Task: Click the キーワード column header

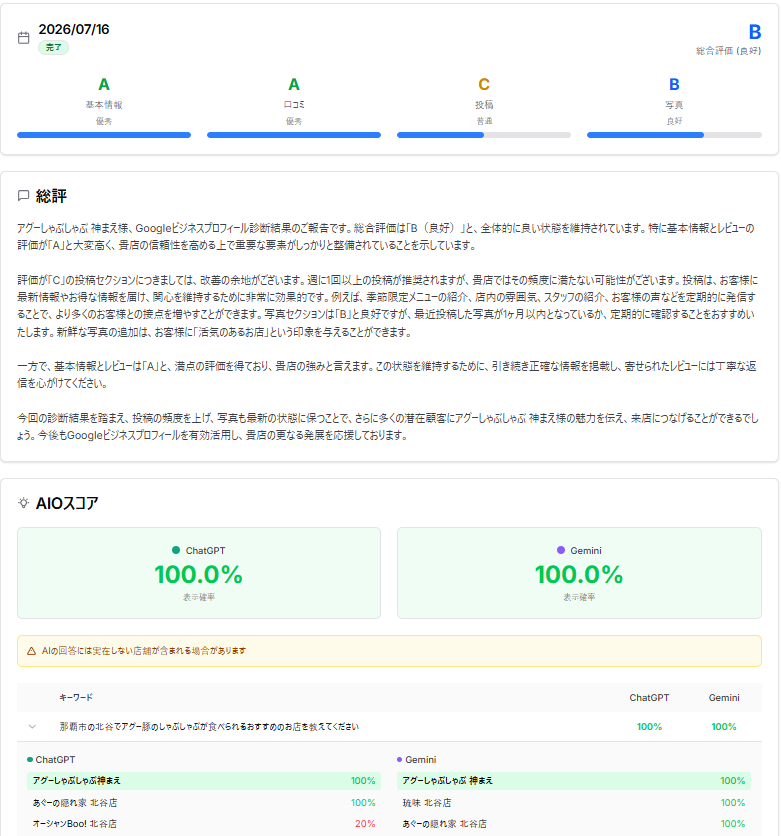Action: (76, 697)
